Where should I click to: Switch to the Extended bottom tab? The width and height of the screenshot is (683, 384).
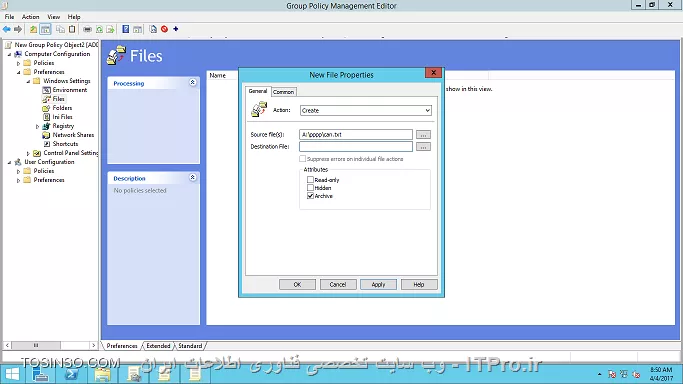(x=158, y=346)
